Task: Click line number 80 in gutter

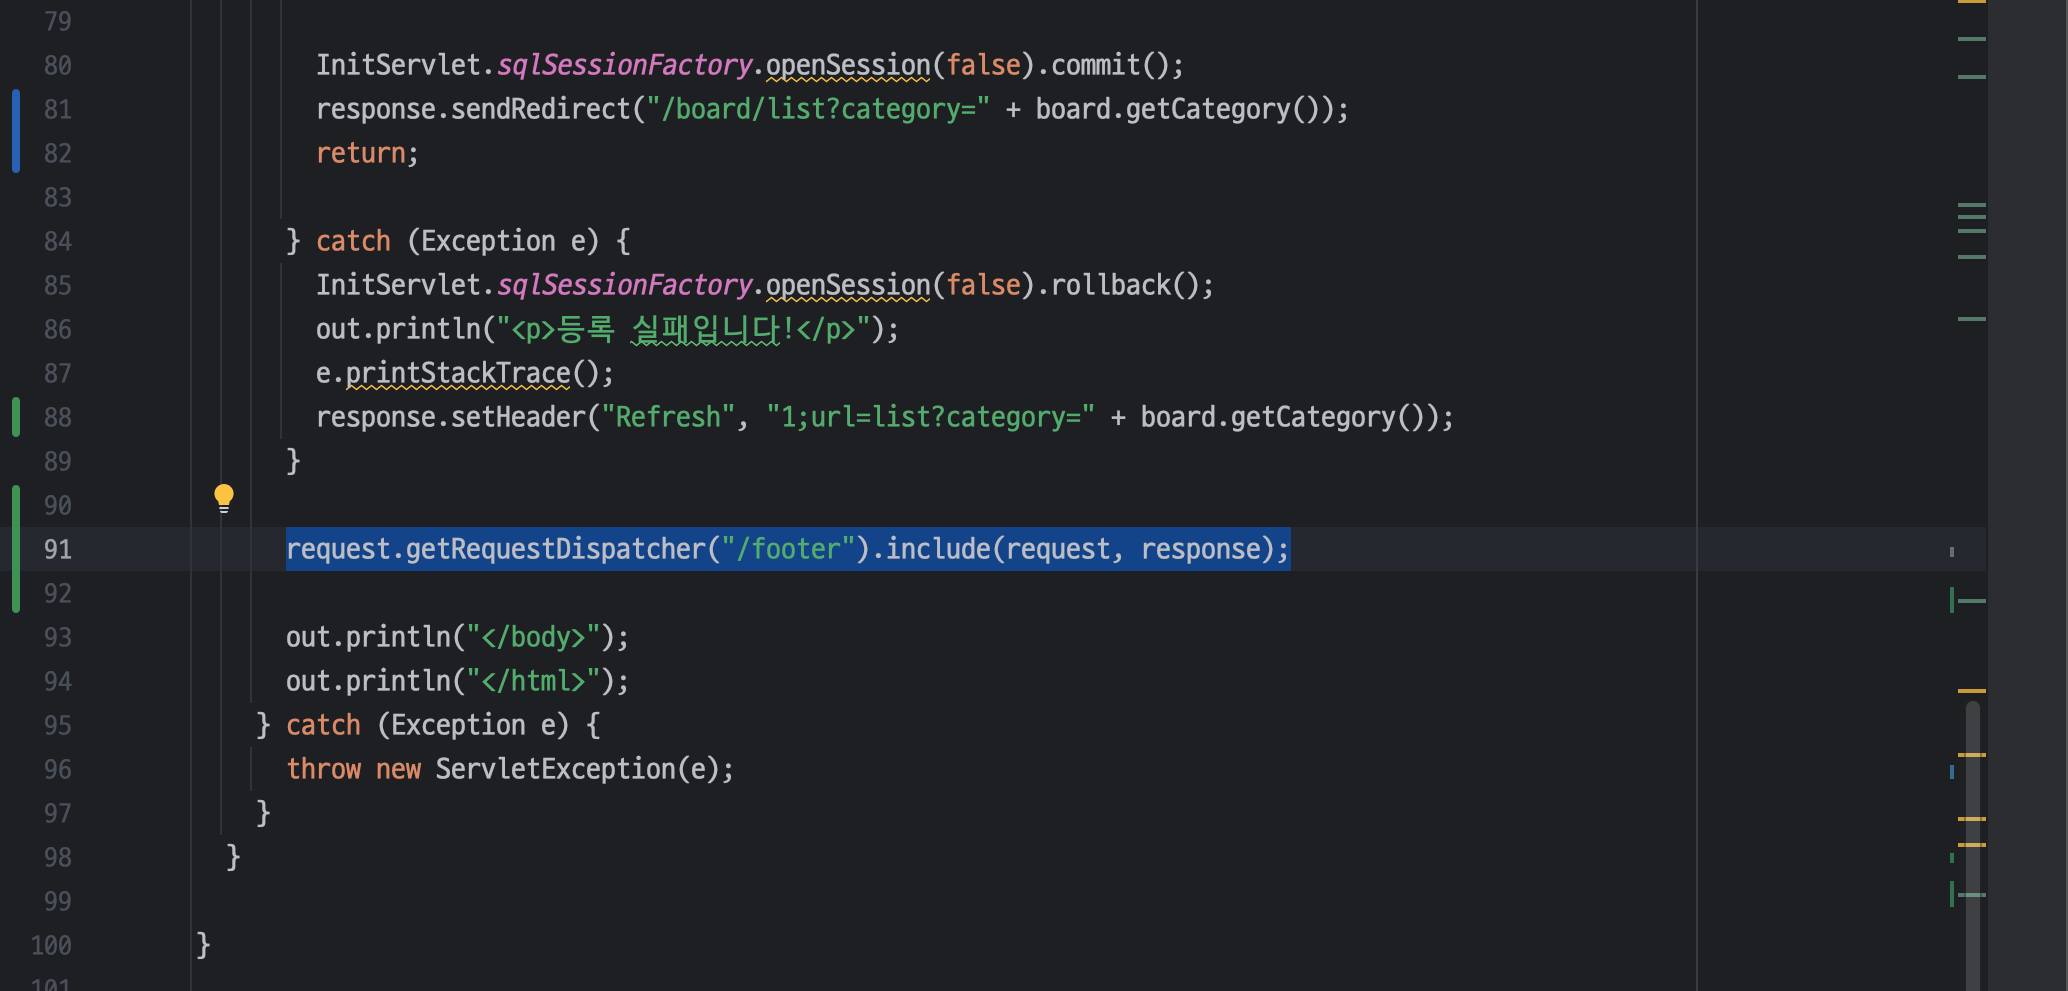Action: [58, 65]
